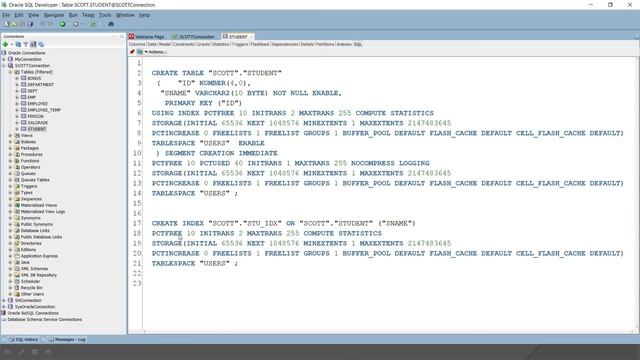
Task: Click the binoculars Find DB Object icon
Action: (111, 24)
